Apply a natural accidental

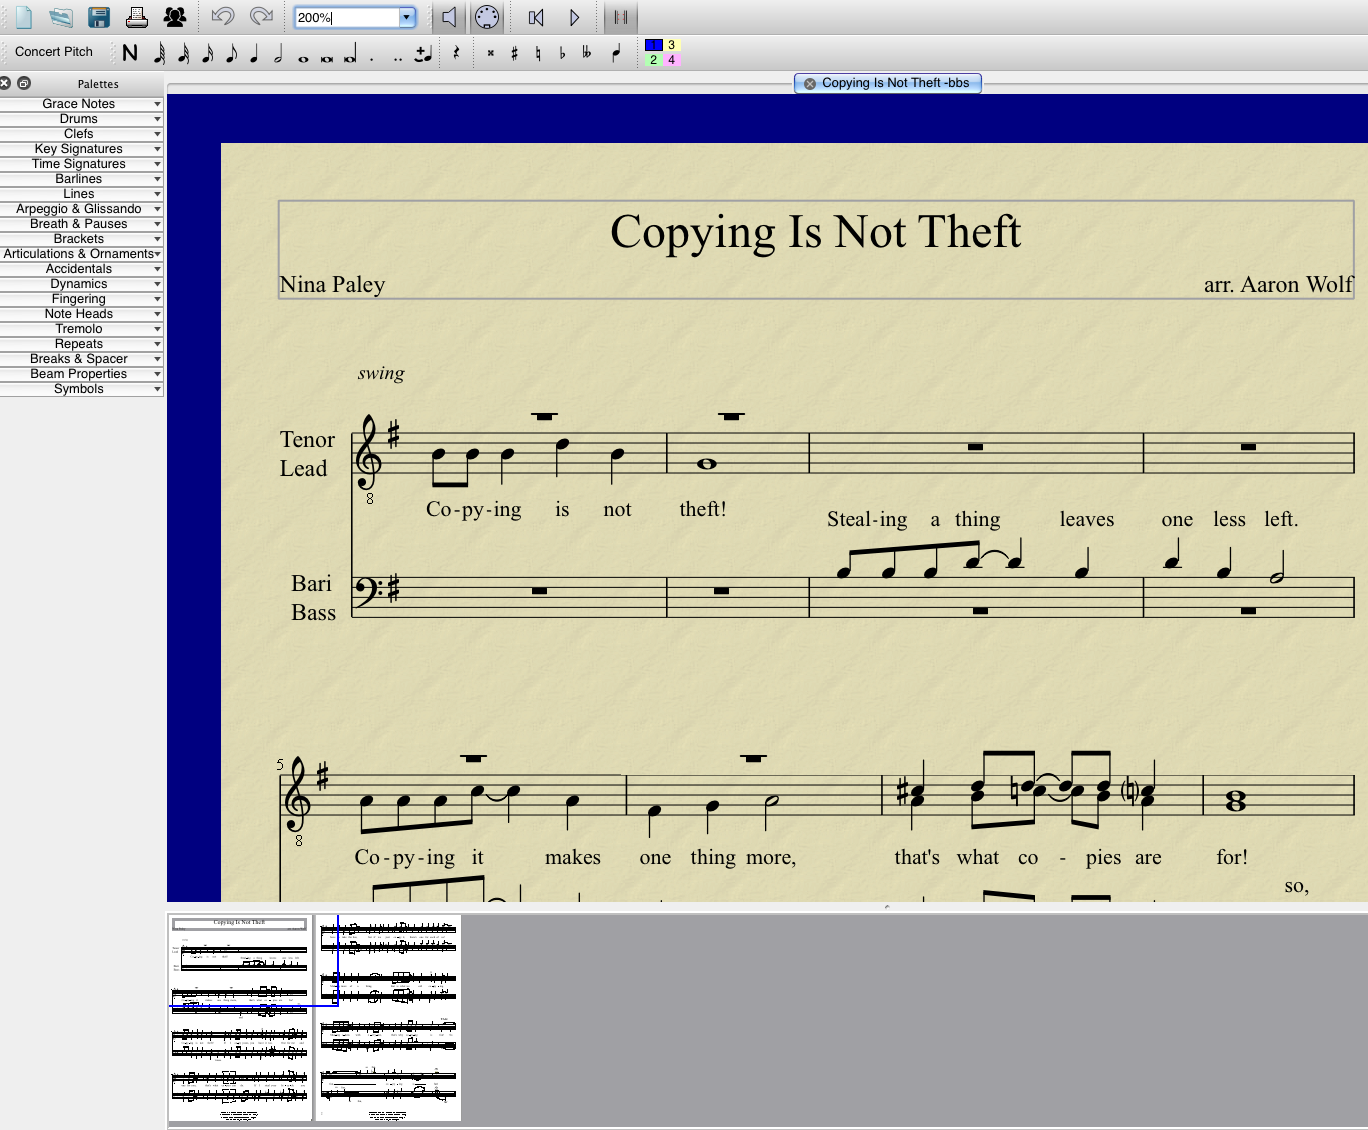[538, 53]
